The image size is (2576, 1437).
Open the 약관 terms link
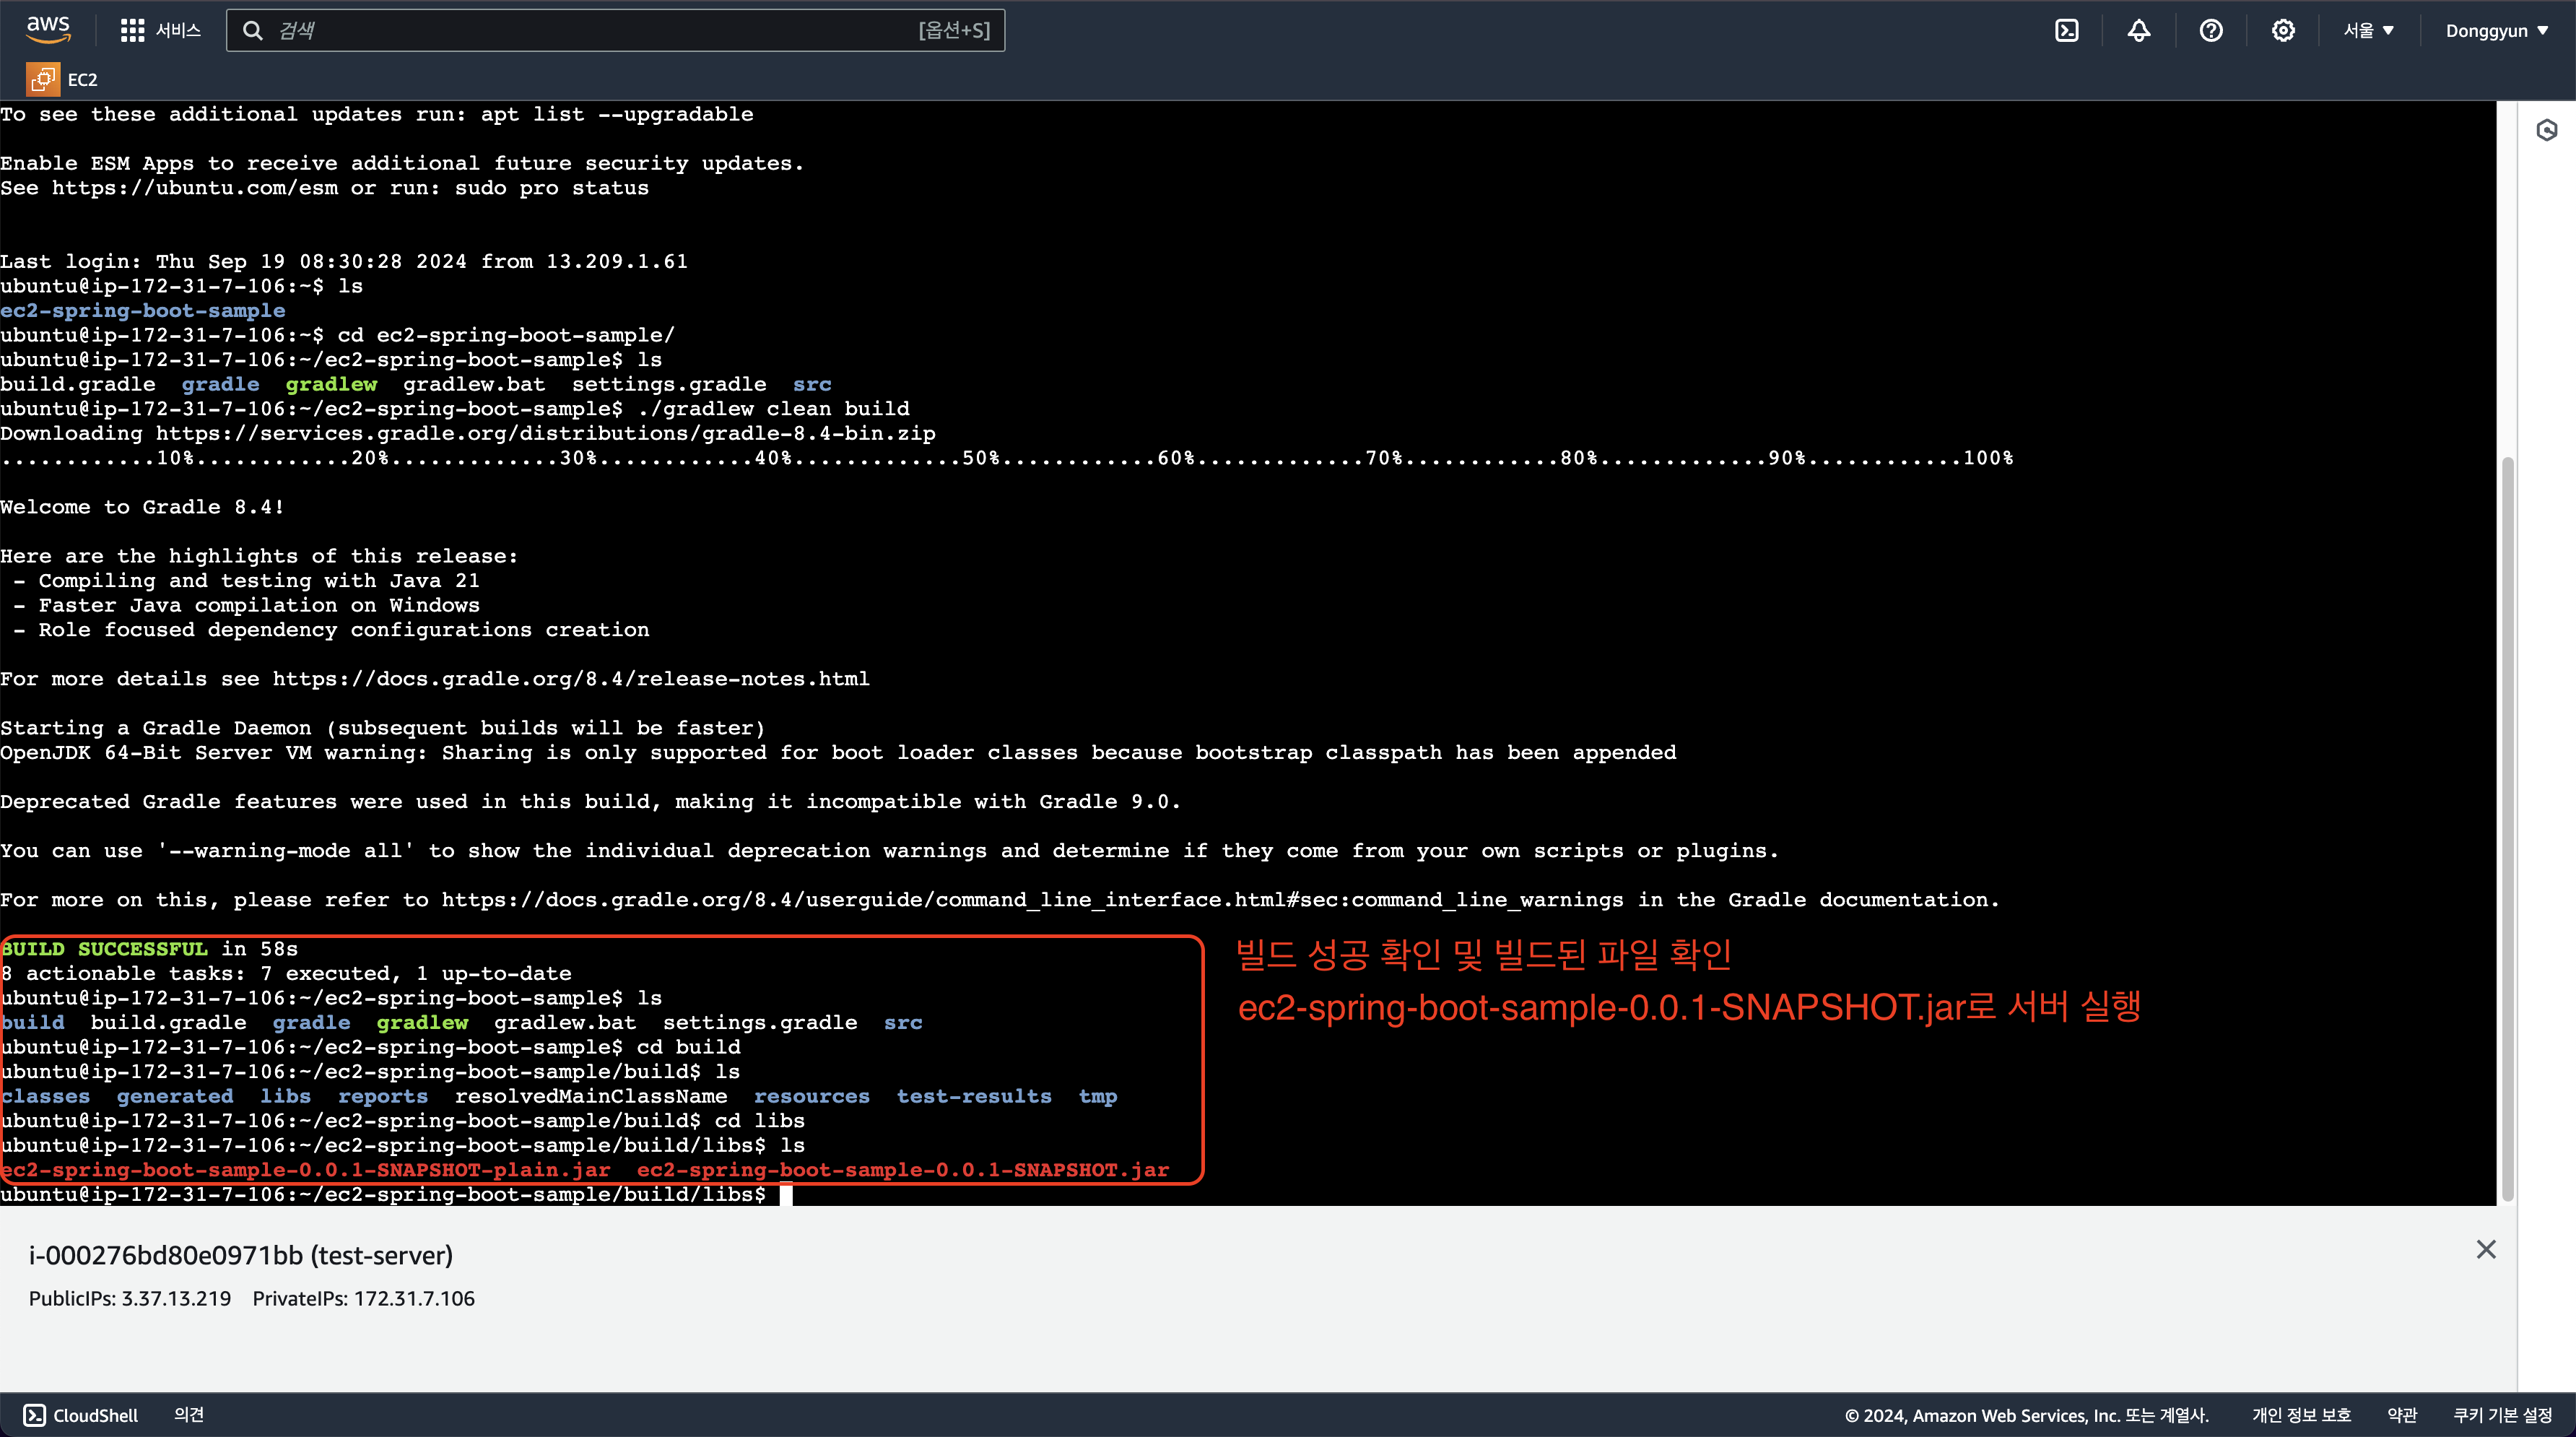pos(2401,1414)
